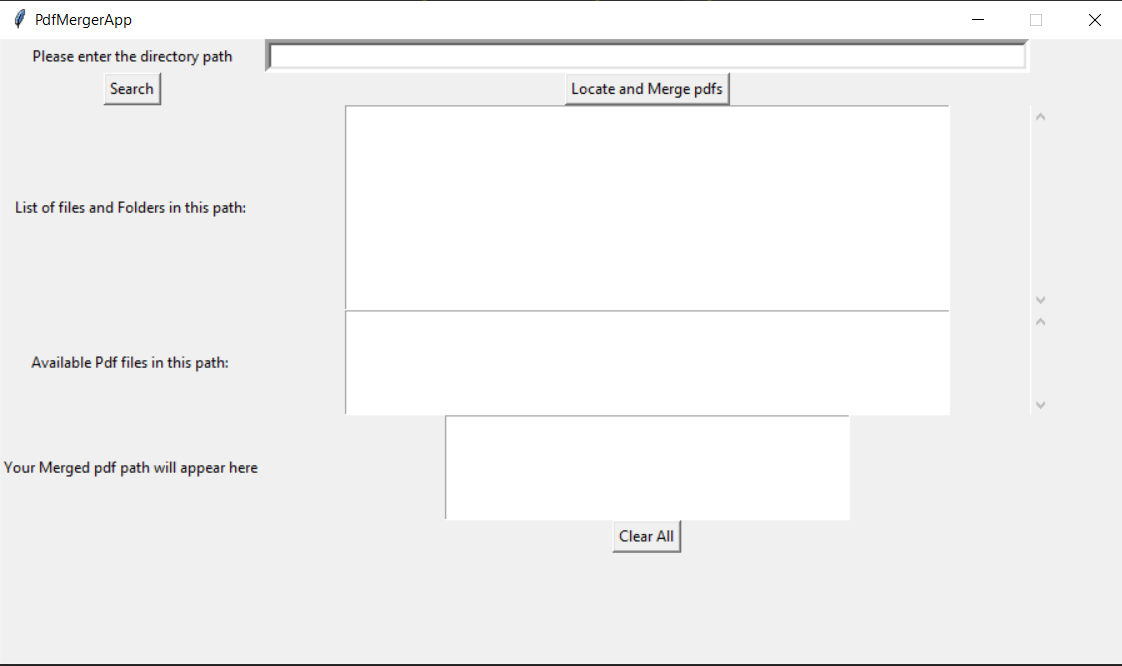Click the scroll-up arrow beside the files list
This screenshot has width=1122, height=666.
coord(1040,116)
